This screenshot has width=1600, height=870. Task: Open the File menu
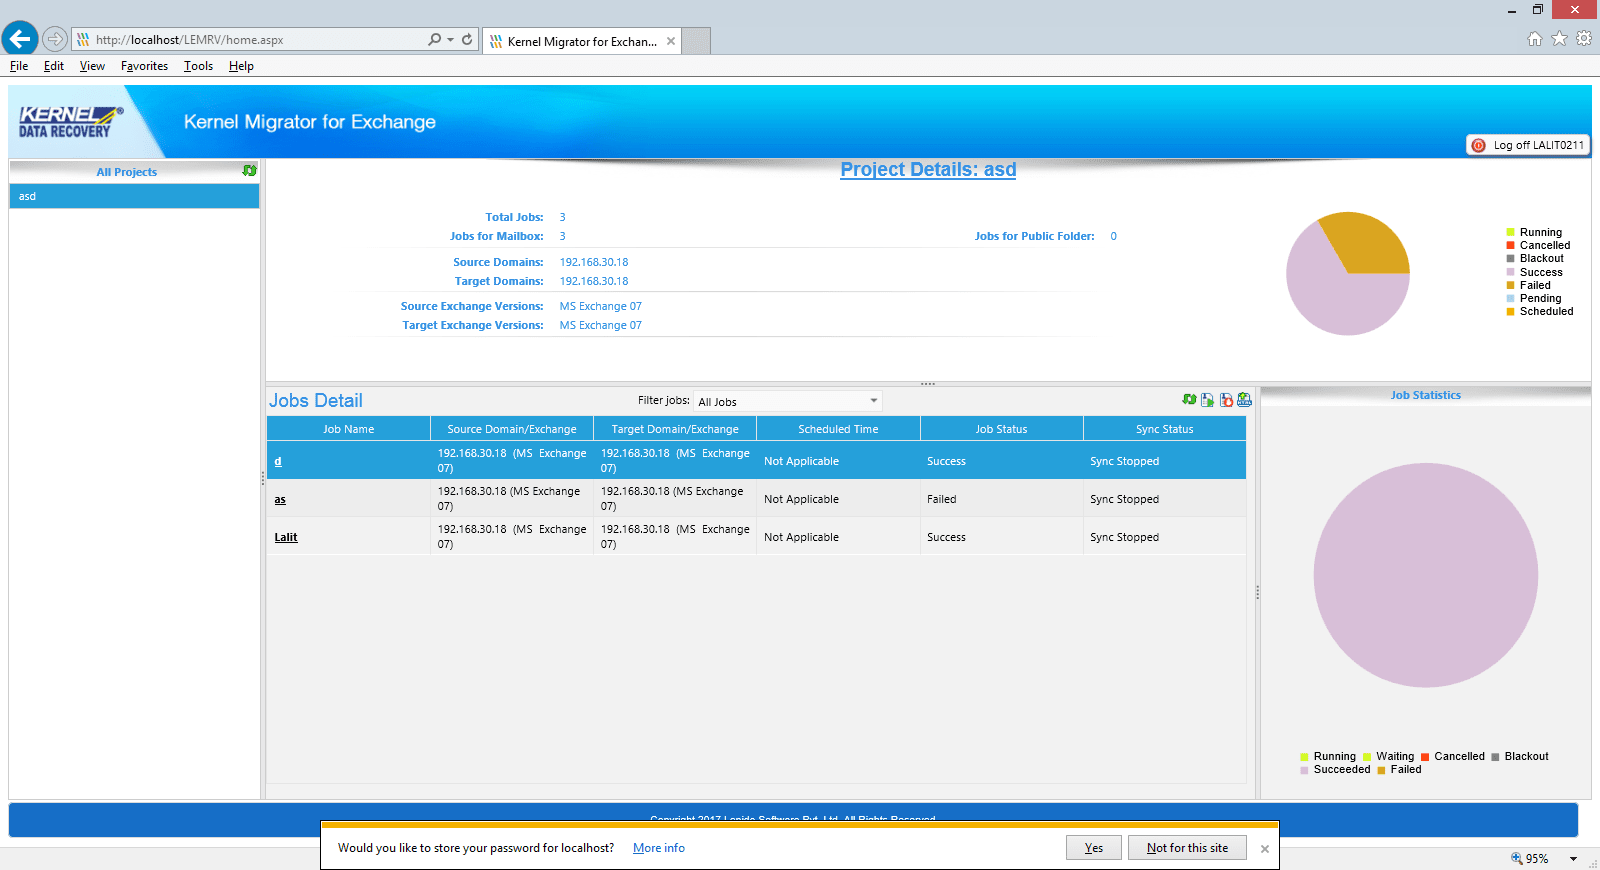[x=19, y=66]
